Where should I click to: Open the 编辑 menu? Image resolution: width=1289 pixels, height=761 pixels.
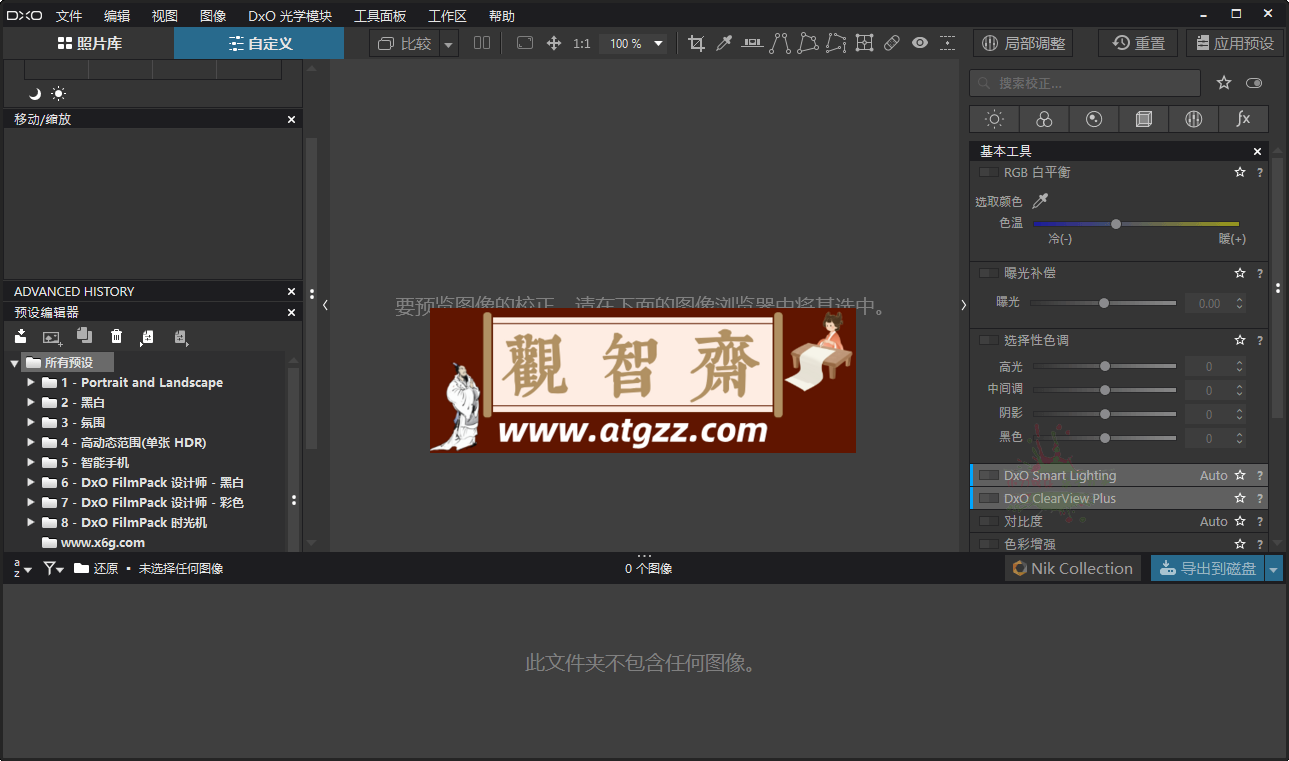(117, 16)
